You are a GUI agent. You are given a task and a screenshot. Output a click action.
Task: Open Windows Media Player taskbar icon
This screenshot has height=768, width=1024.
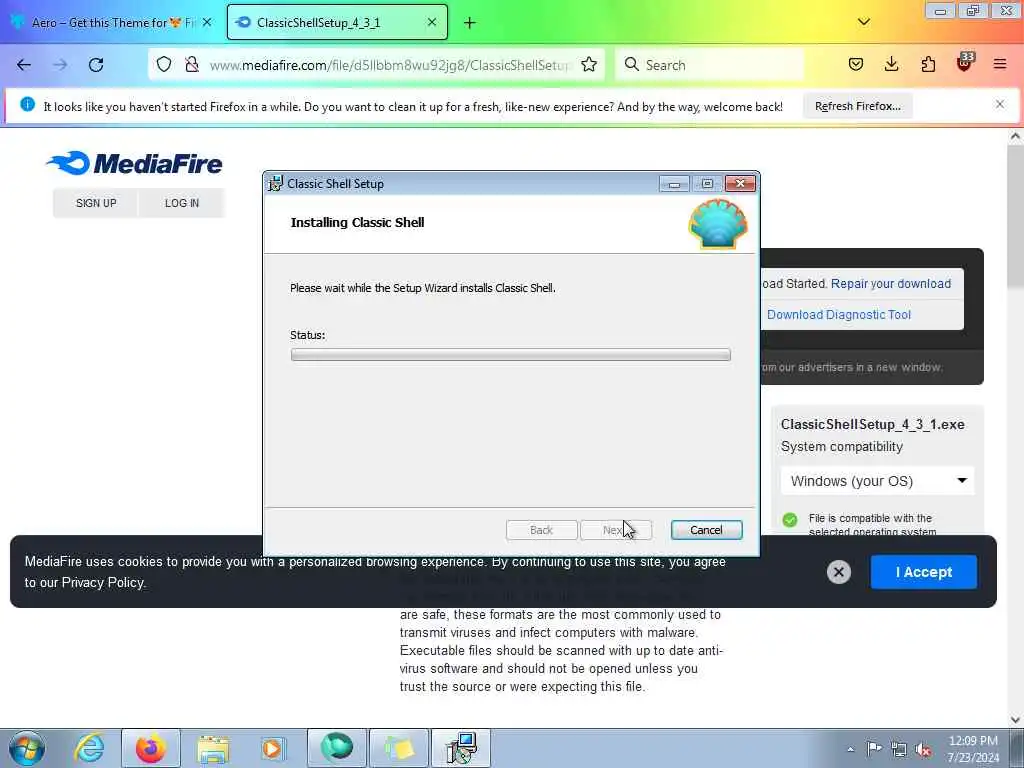[272, 748]
